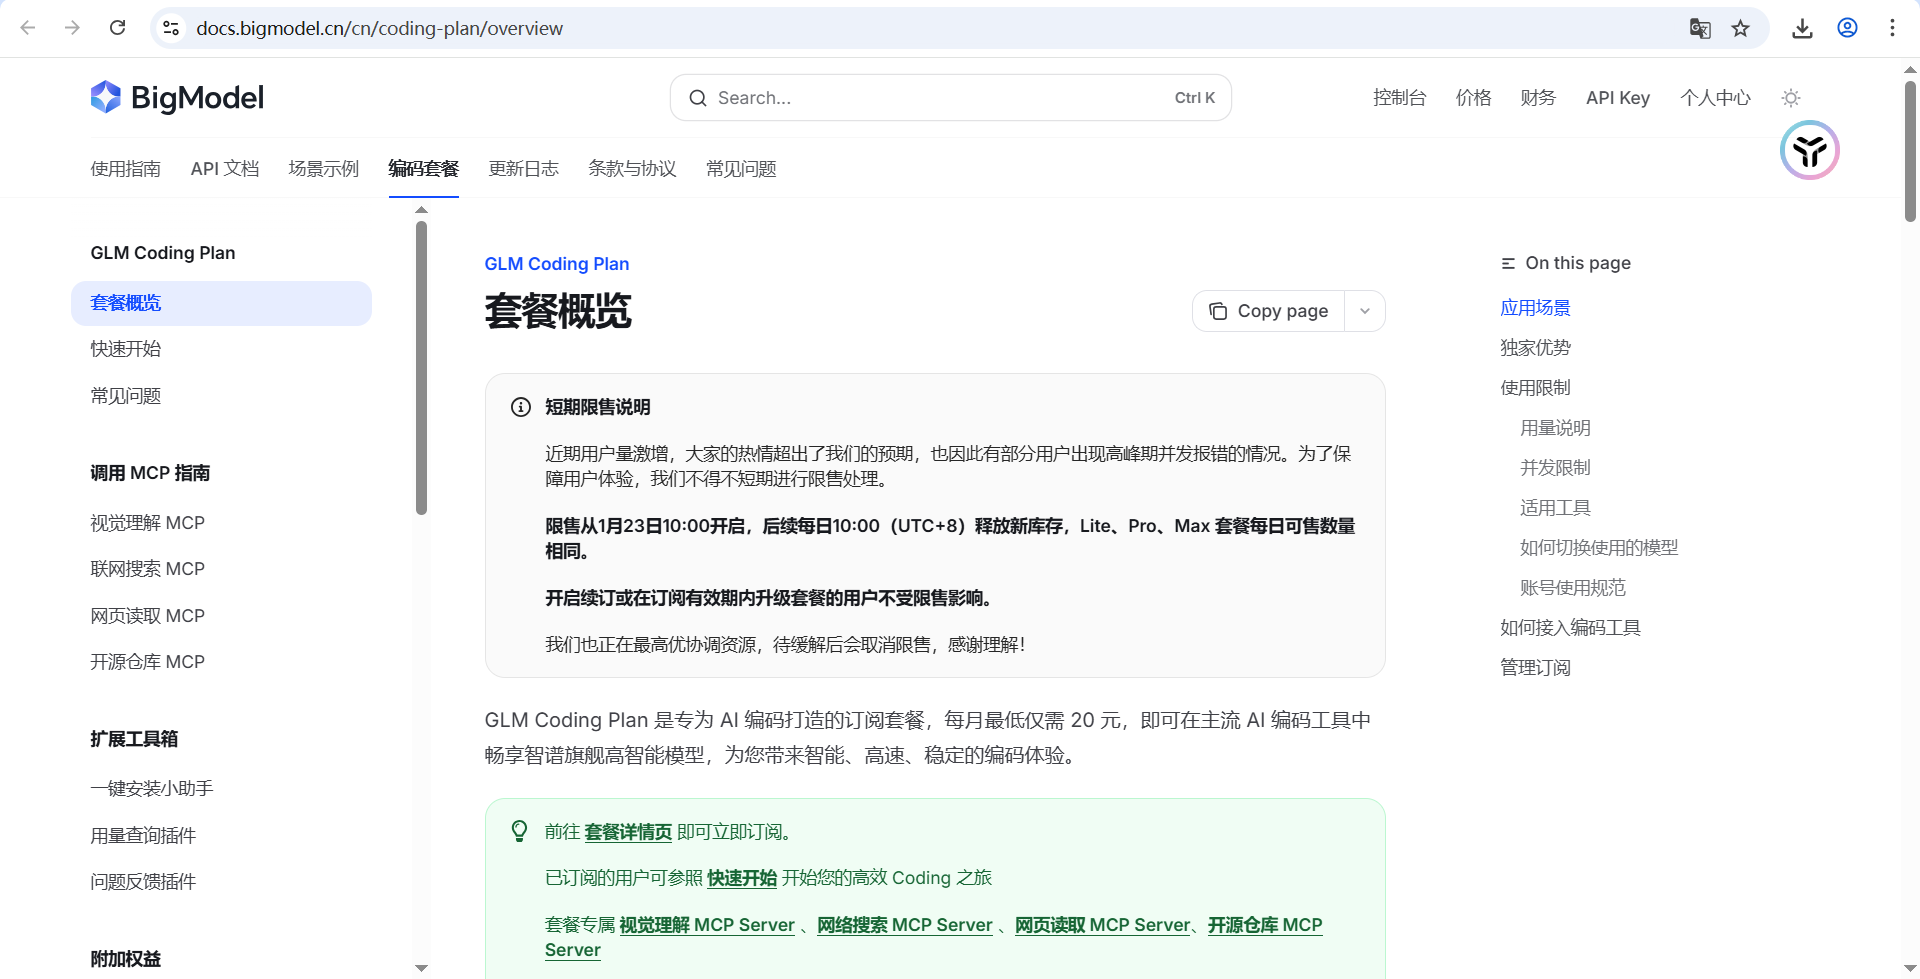Jump to 管理订阅 section
The width and height of the screenshot is (1920, 979).
coord(1535,668)
